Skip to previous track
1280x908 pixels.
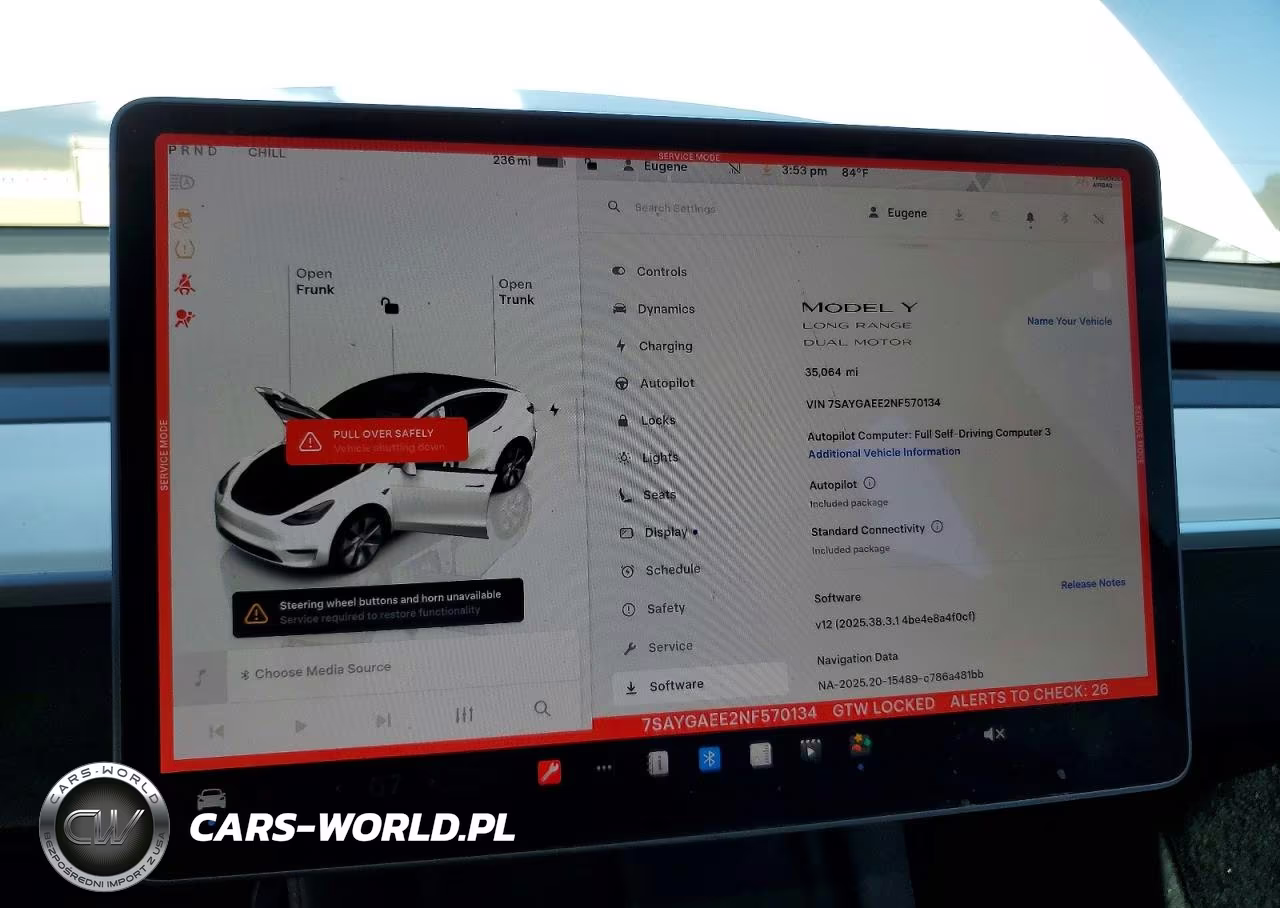[216, 731]
